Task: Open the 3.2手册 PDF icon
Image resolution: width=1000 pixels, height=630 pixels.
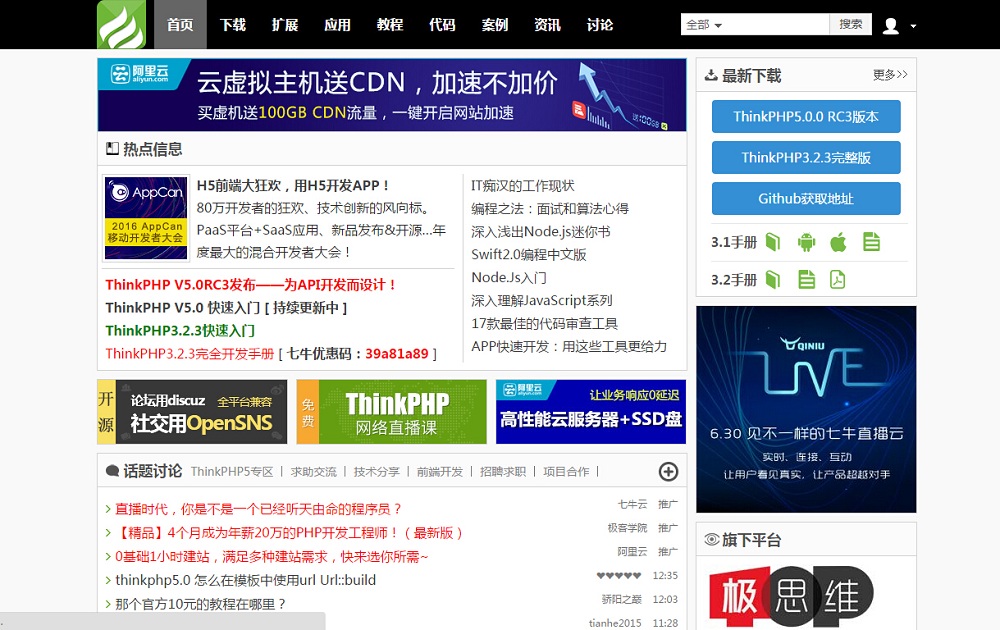Action: click(x=837, y=279)
